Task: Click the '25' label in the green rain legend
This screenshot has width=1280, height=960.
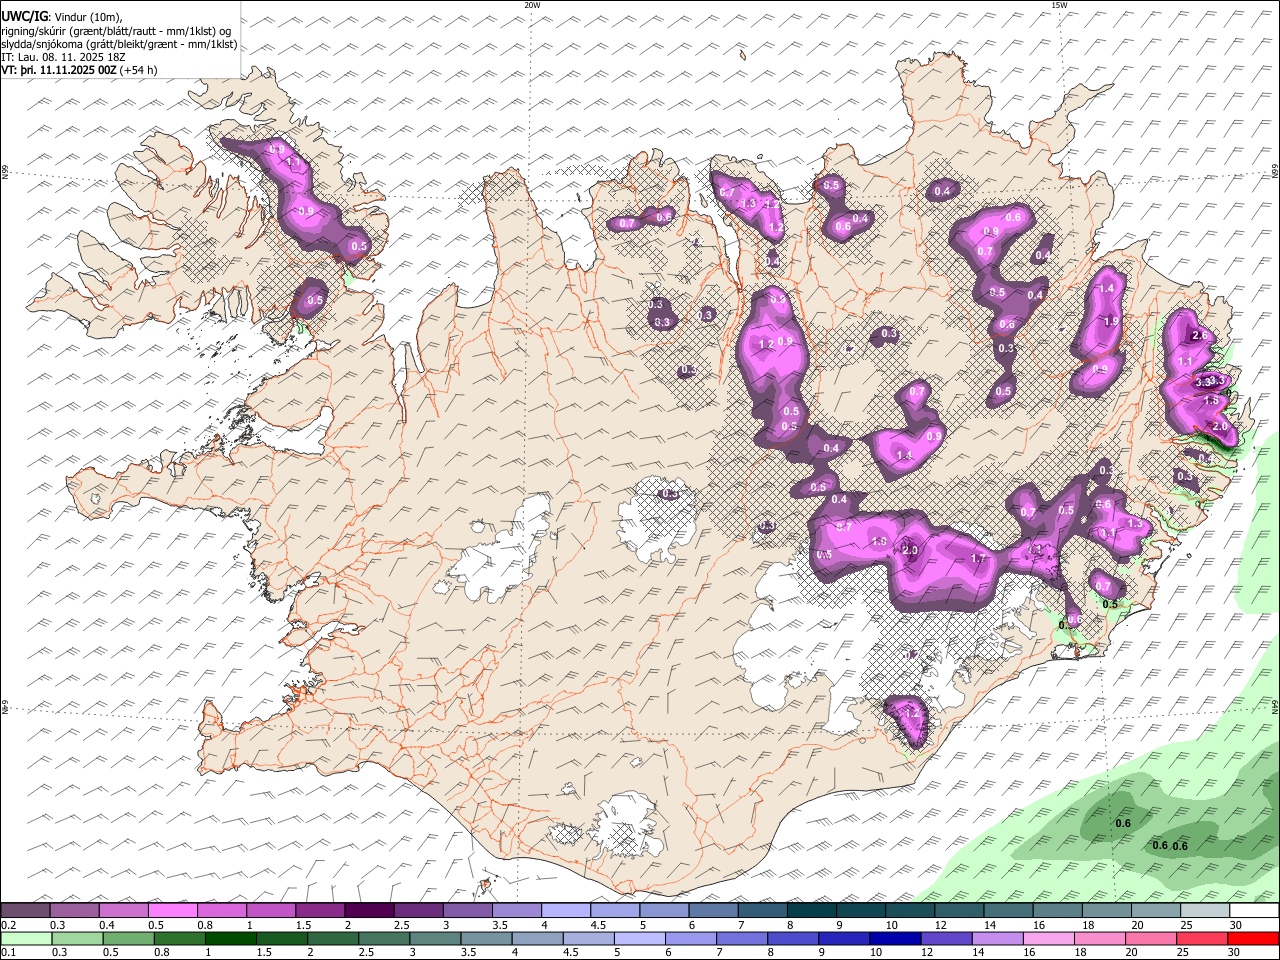Action: pos(1185,953)
